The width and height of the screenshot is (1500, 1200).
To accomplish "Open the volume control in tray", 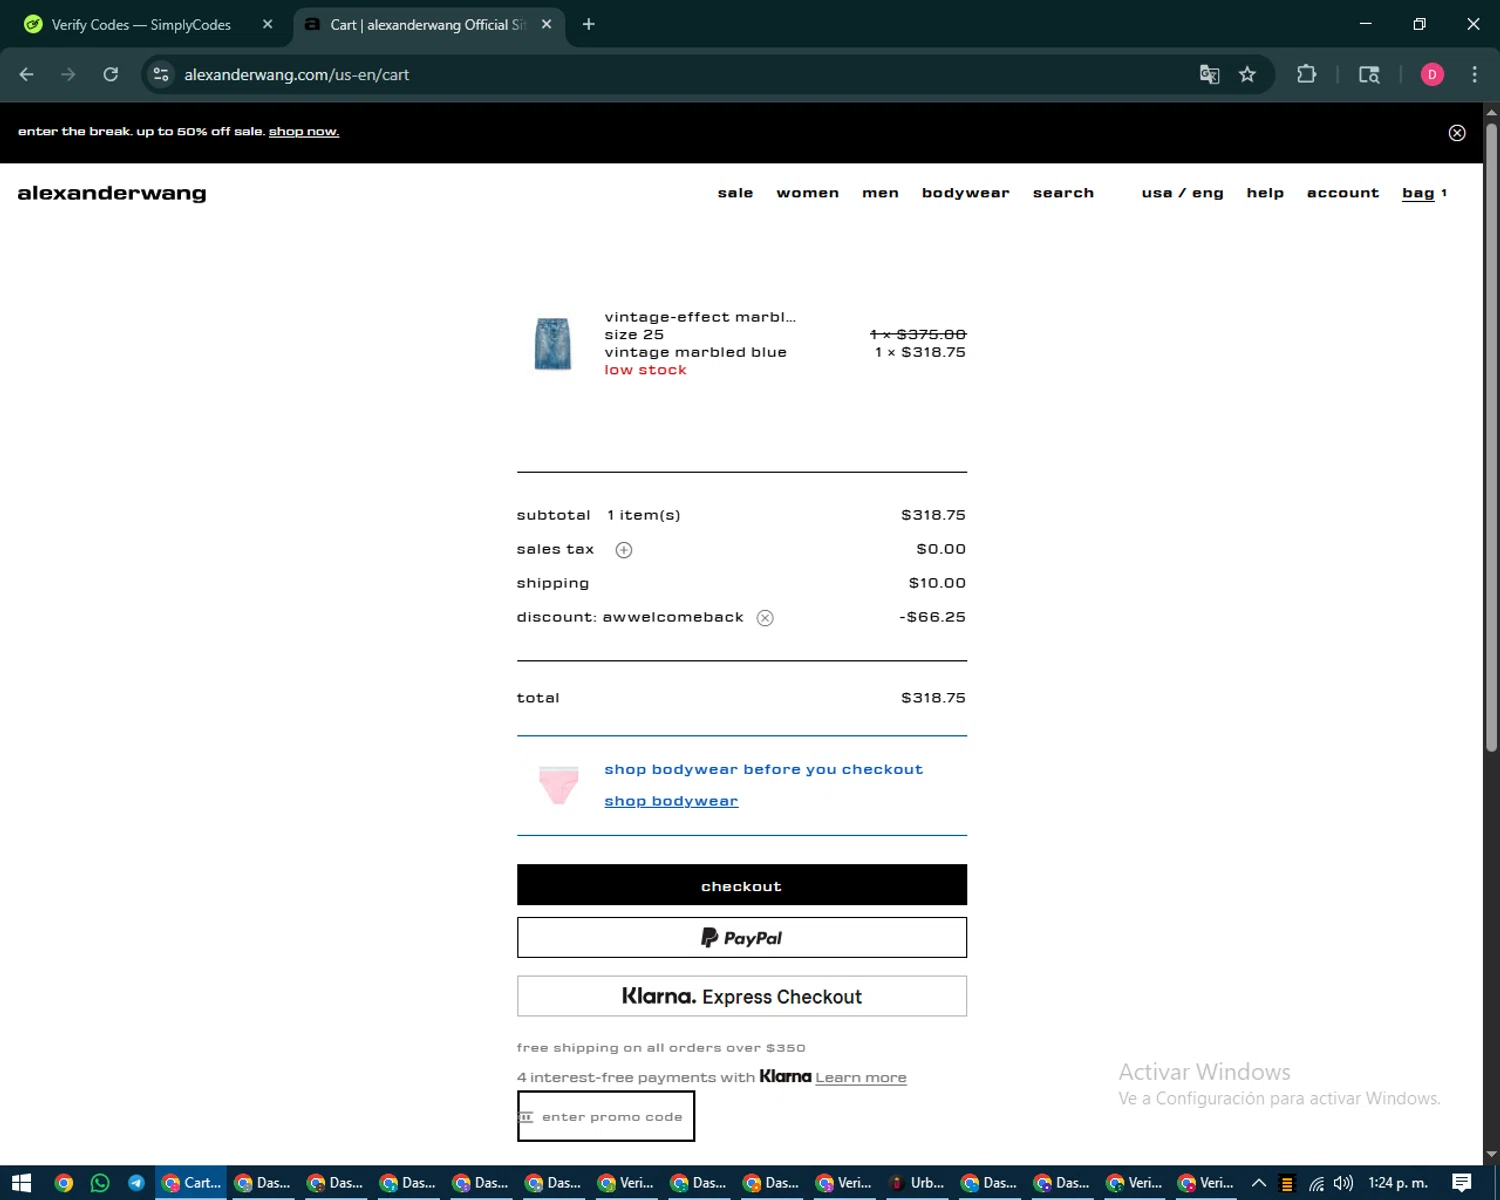I will point(1343,1183).
